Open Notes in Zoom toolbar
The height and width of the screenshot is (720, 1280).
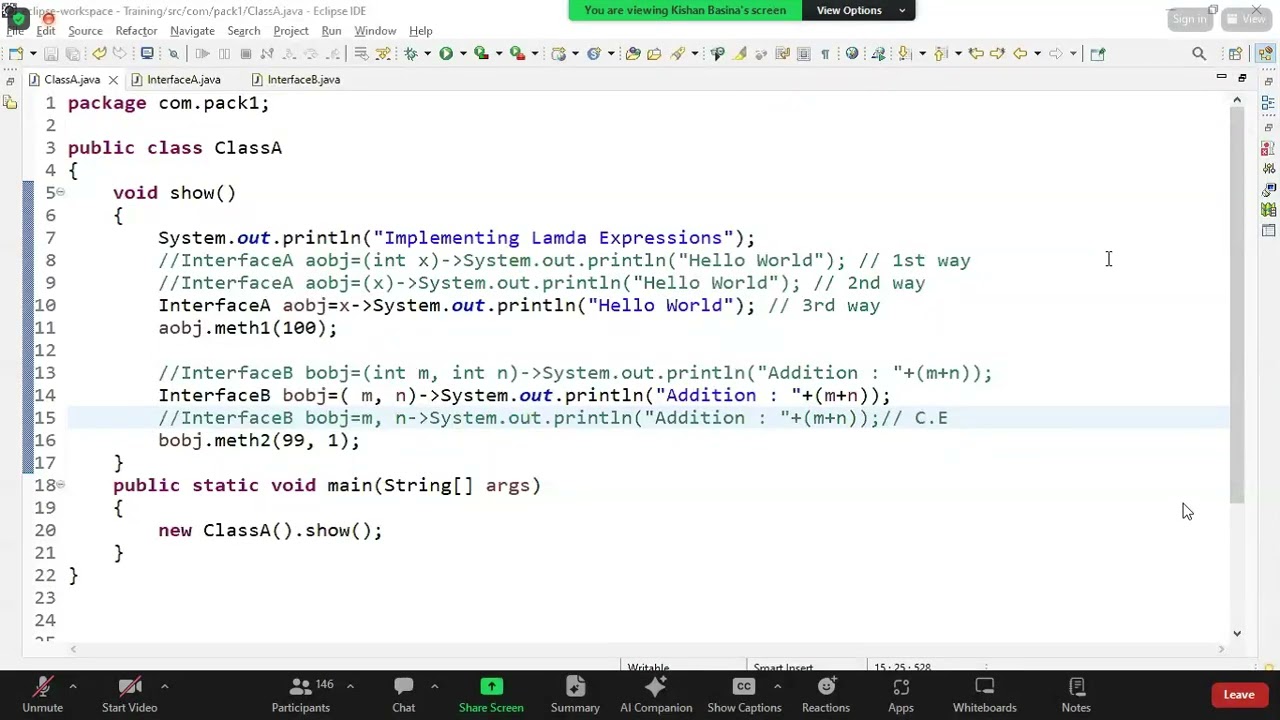(x=1076, y=693)
